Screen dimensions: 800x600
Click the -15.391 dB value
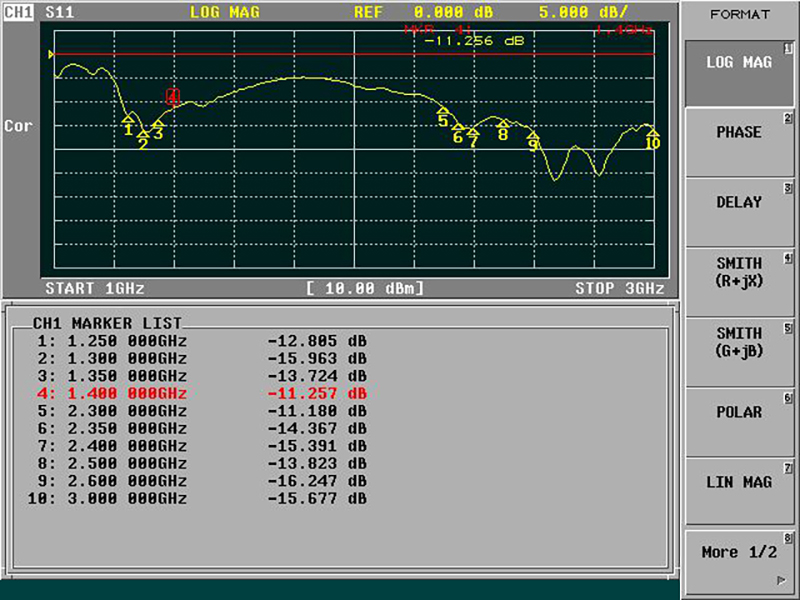[317, 446]
